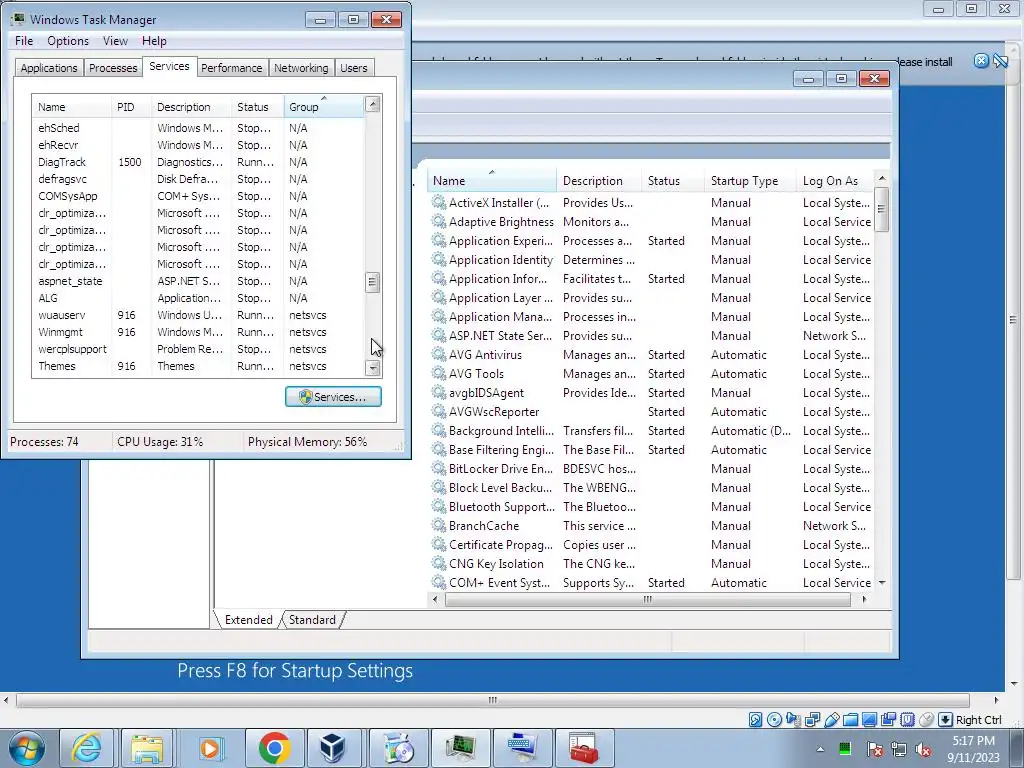Sort Task Manager services by PID column
This screenshot has width=1024, height=768.
coord(131,107)
